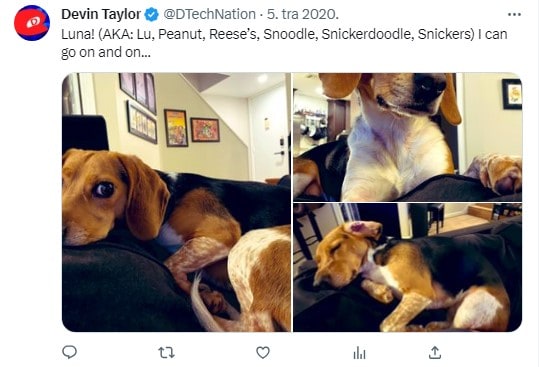
Task: Open the tweet's 5. tra 2020. timestamp
Action: [x=303, y=14]
